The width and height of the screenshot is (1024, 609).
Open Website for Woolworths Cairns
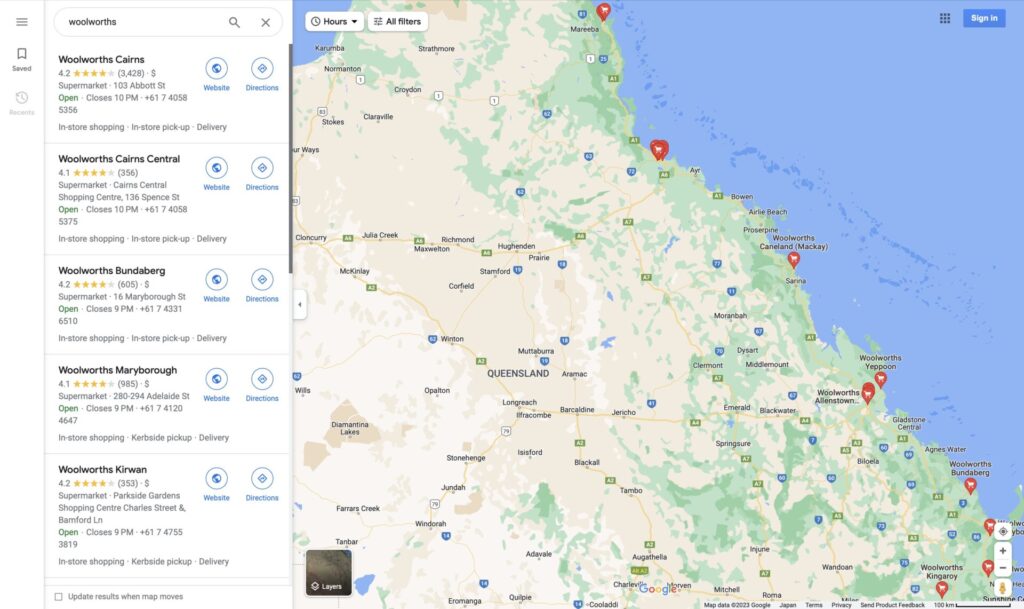216,74
